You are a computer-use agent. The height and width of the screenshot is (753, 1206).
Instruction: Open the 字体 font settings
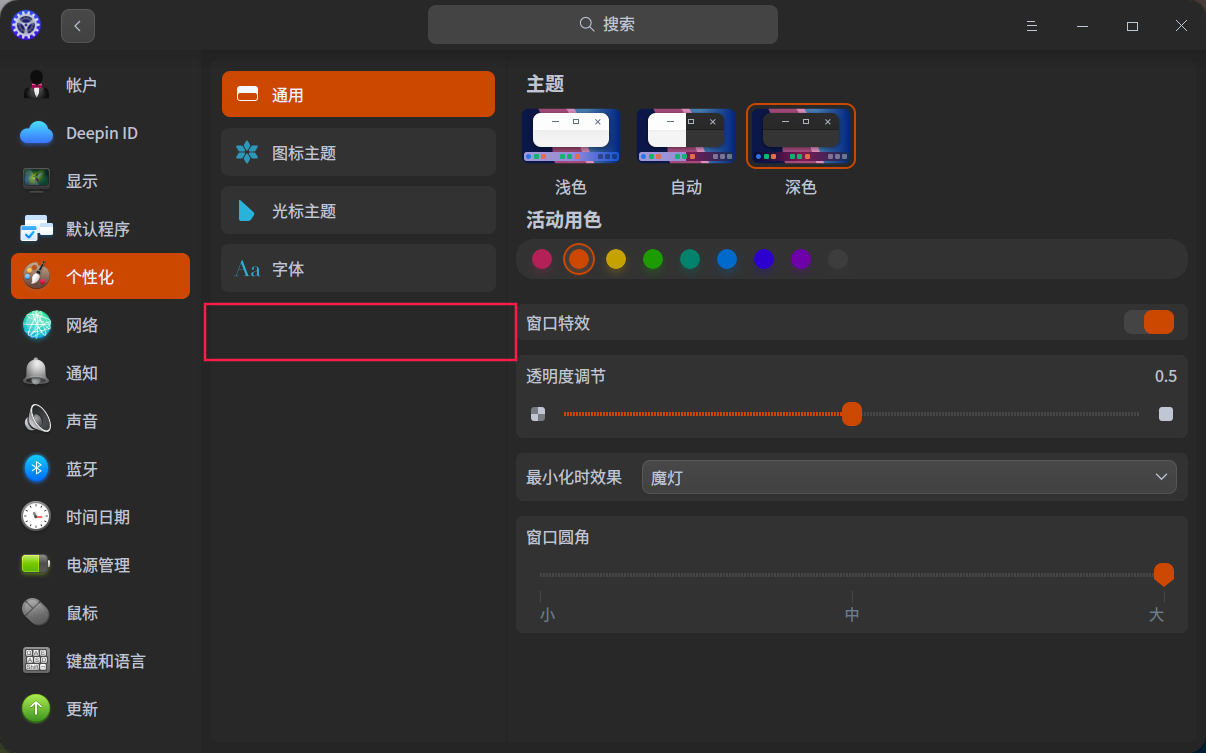358,269
